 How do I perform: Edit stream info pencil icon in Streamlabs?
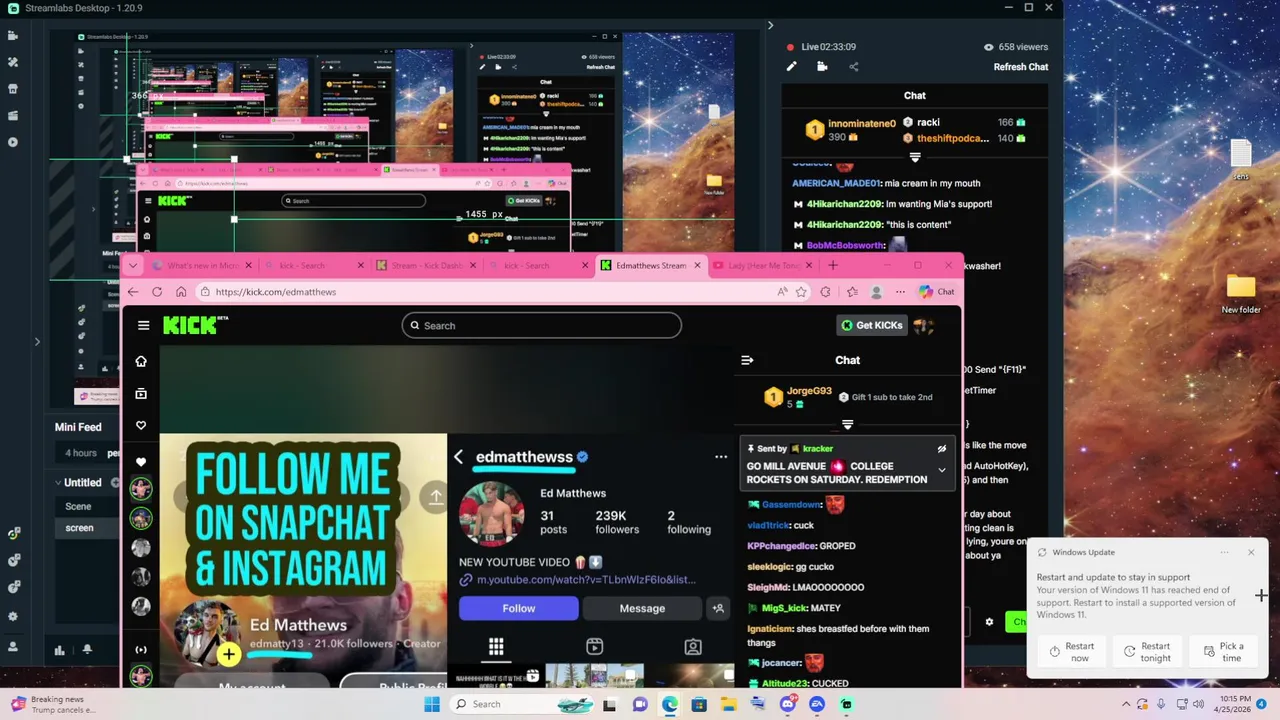point(791,67)
